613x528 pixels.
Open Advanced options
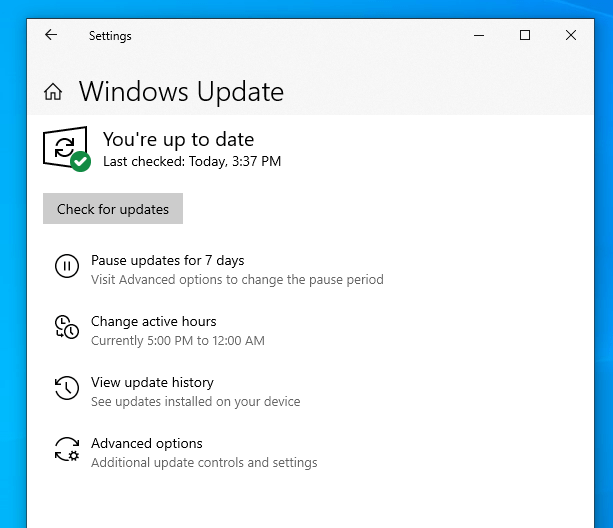click(146, 444)
